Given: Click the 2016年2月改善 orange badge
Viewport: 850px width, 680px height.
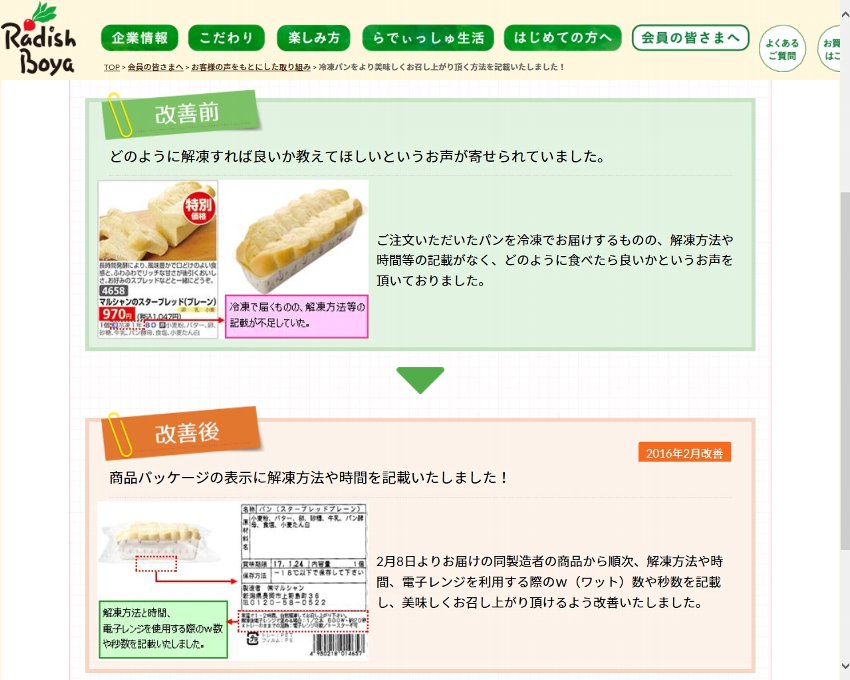Looking at the screenshot, I should click(x=685, y=453).
